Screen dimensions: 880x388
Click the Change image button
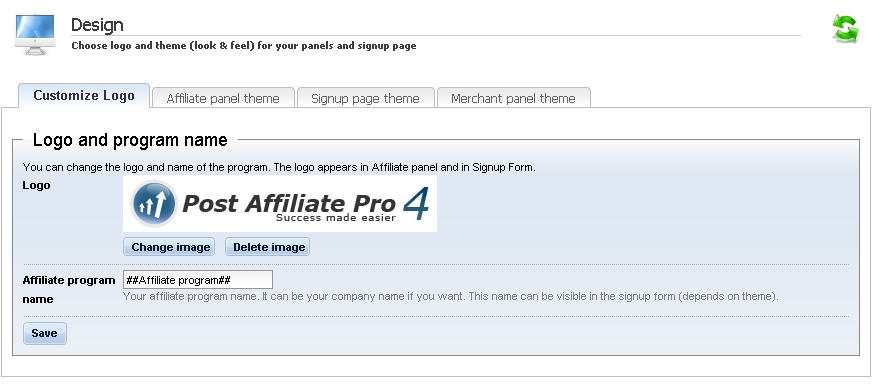[x=169, y=247]
